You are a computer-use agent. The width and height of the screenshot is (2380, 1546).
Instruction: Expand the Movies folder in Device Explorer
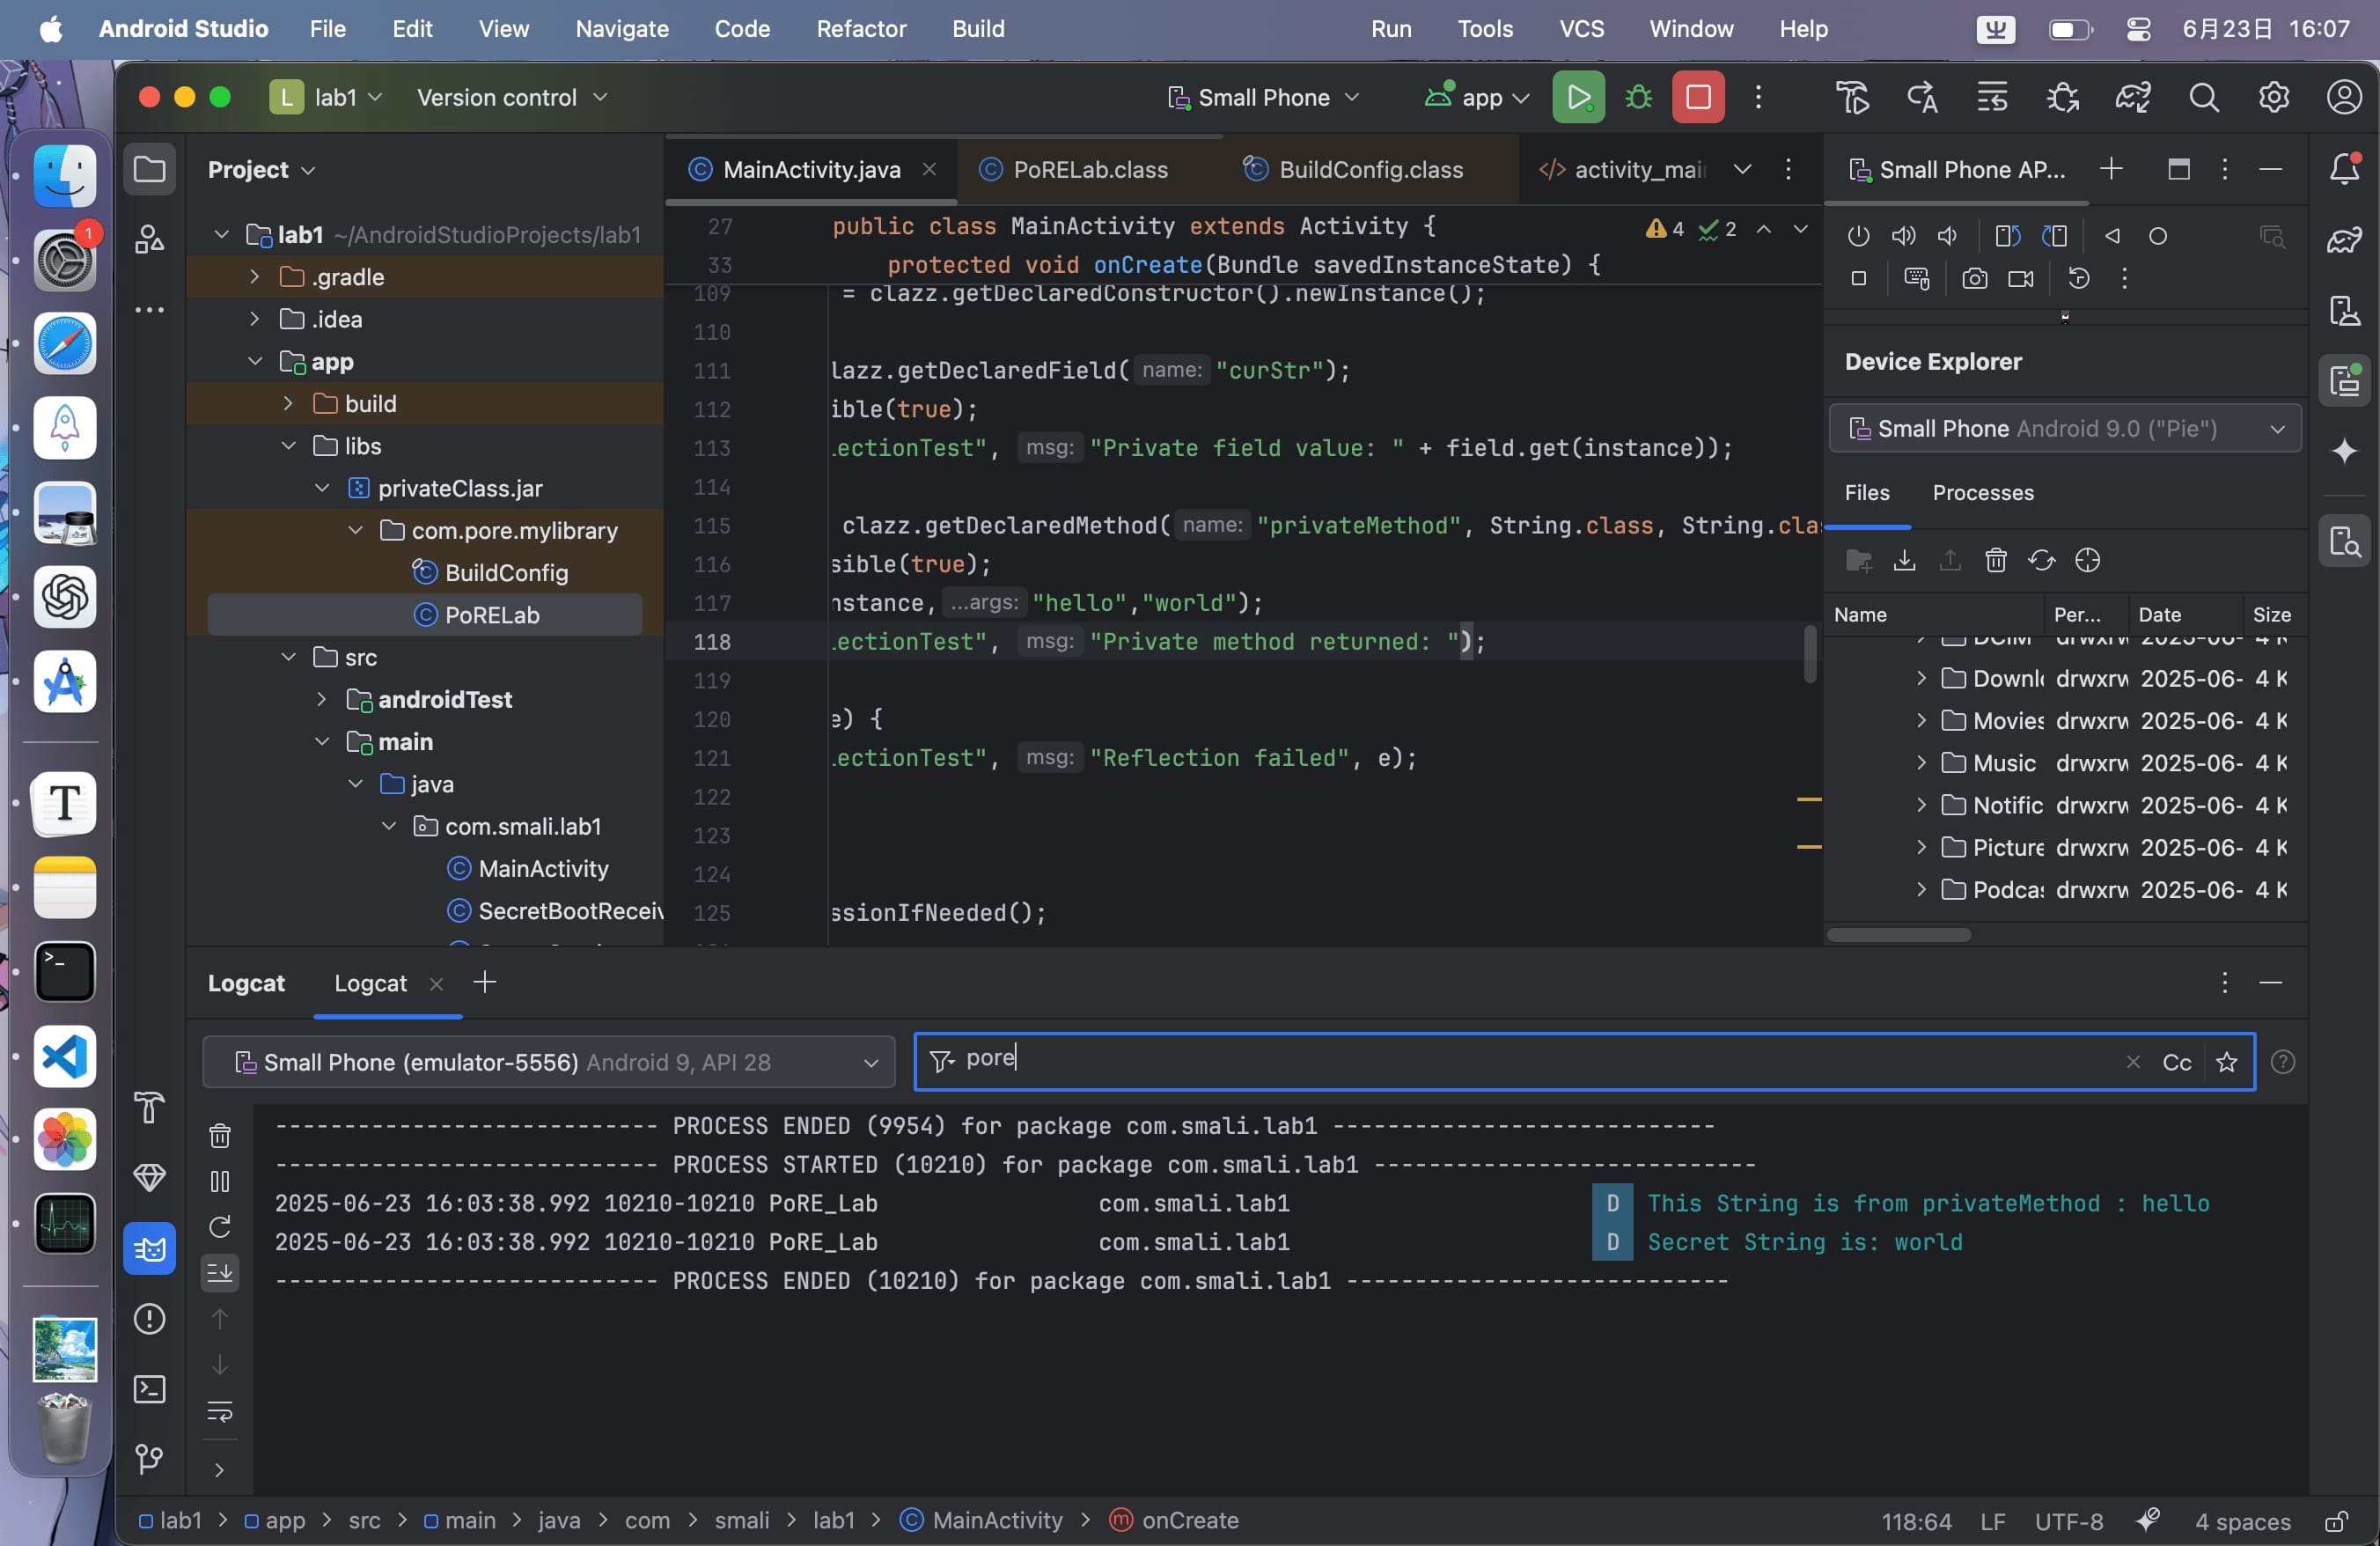pyautogui.click(x=1921, y=720)
